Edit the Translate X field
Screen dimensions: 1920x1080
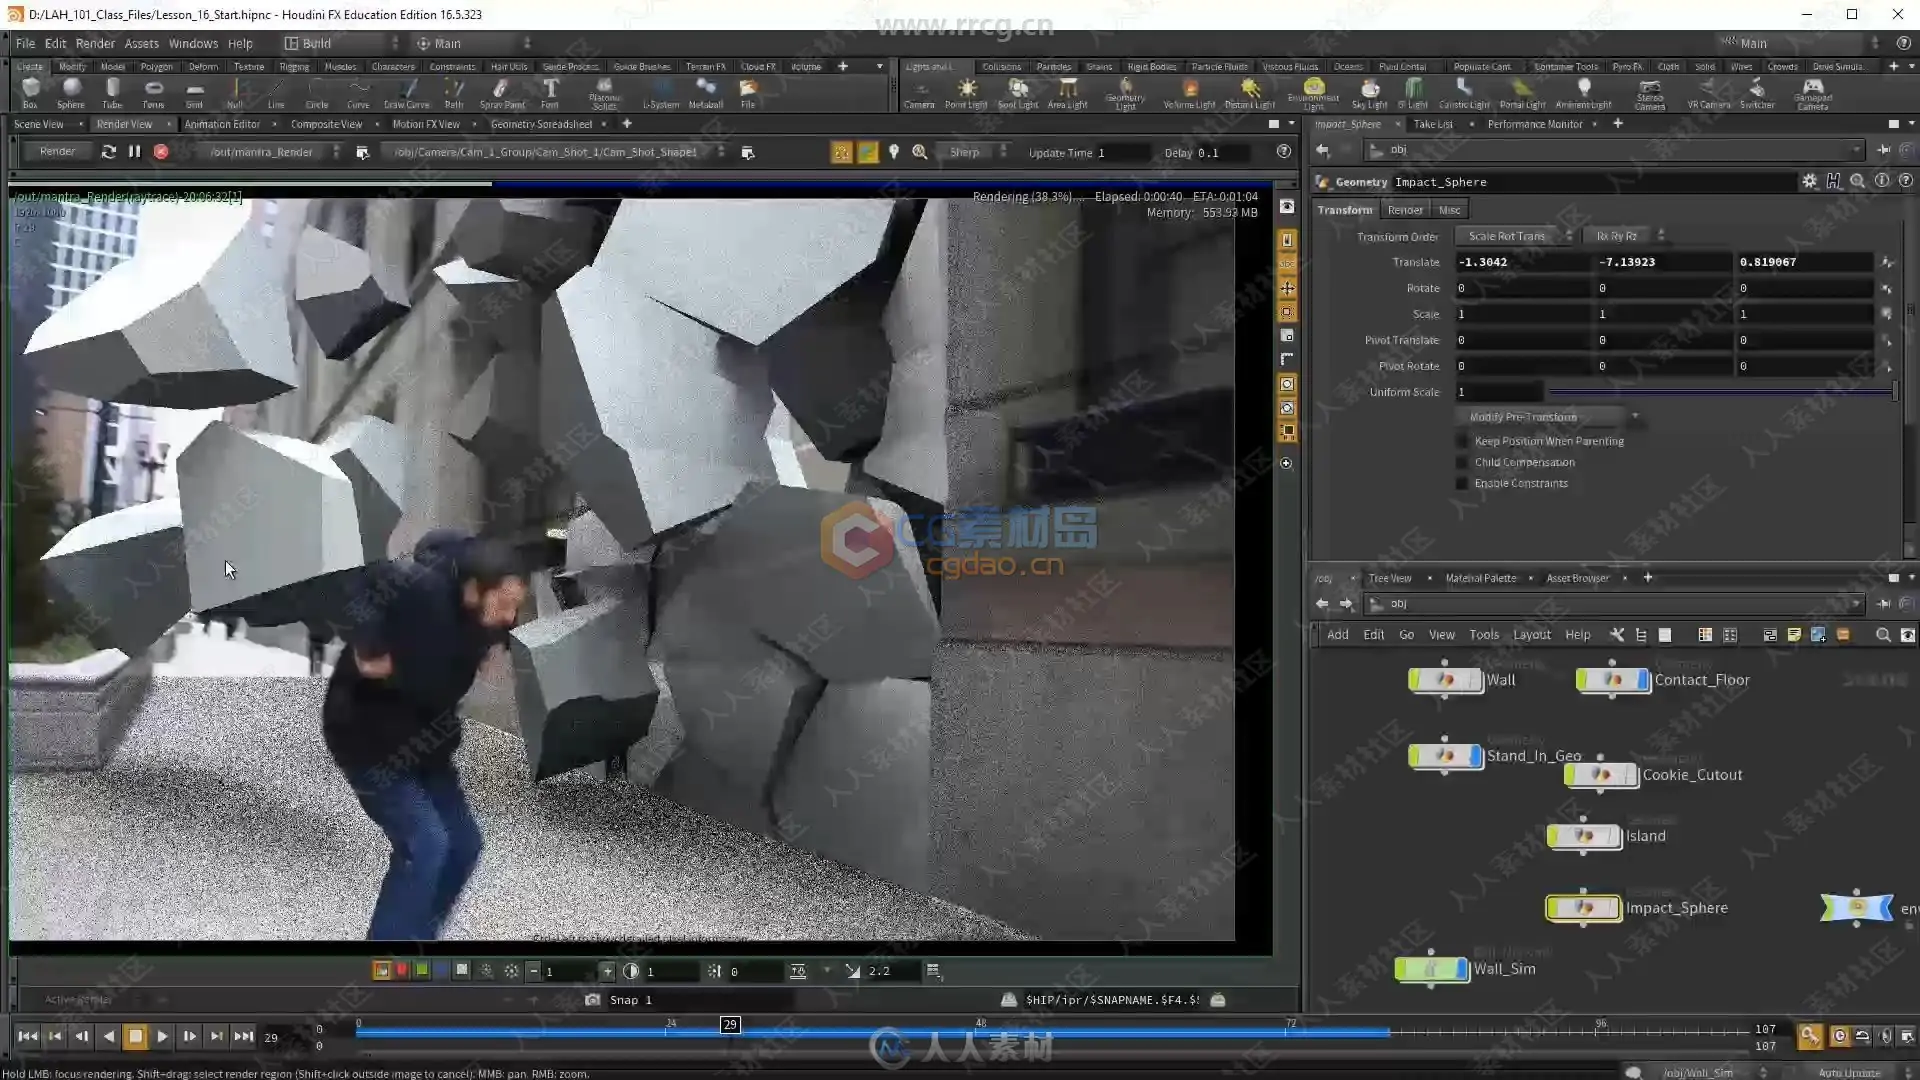1522,262
